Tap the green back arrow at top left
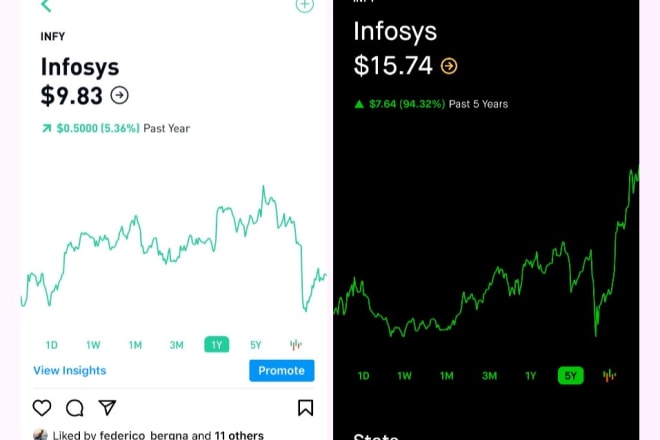This screenshot has width=660, height=440. [46, 5]
